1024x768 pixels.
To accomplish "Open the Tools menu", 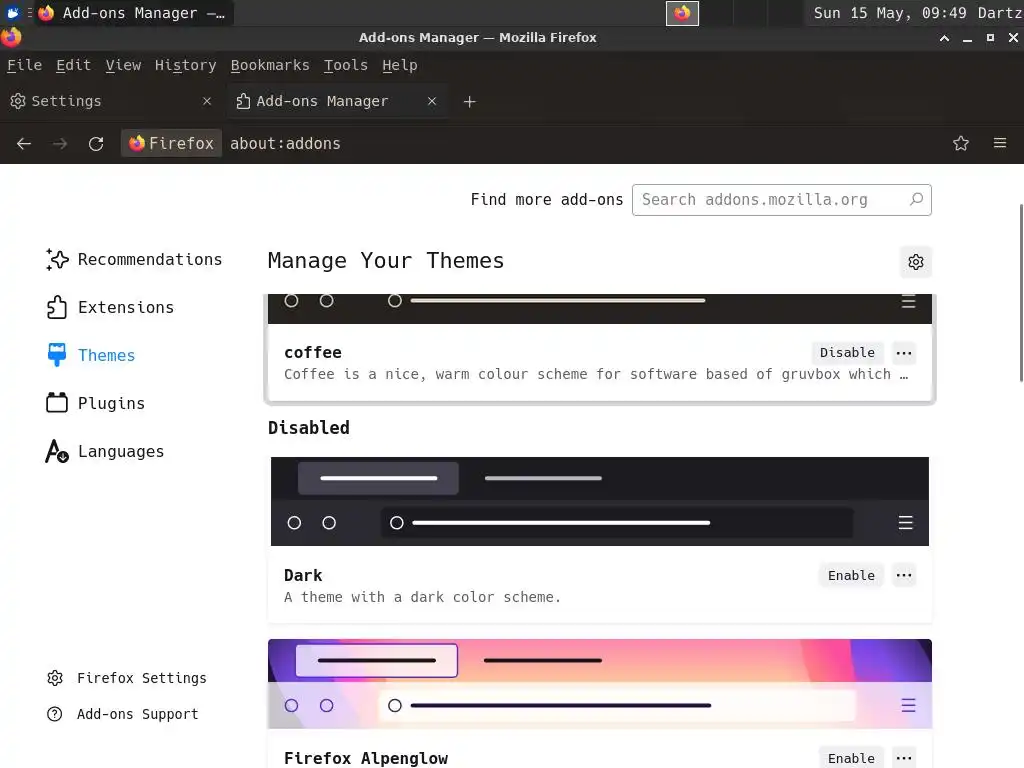I will 345,65.
